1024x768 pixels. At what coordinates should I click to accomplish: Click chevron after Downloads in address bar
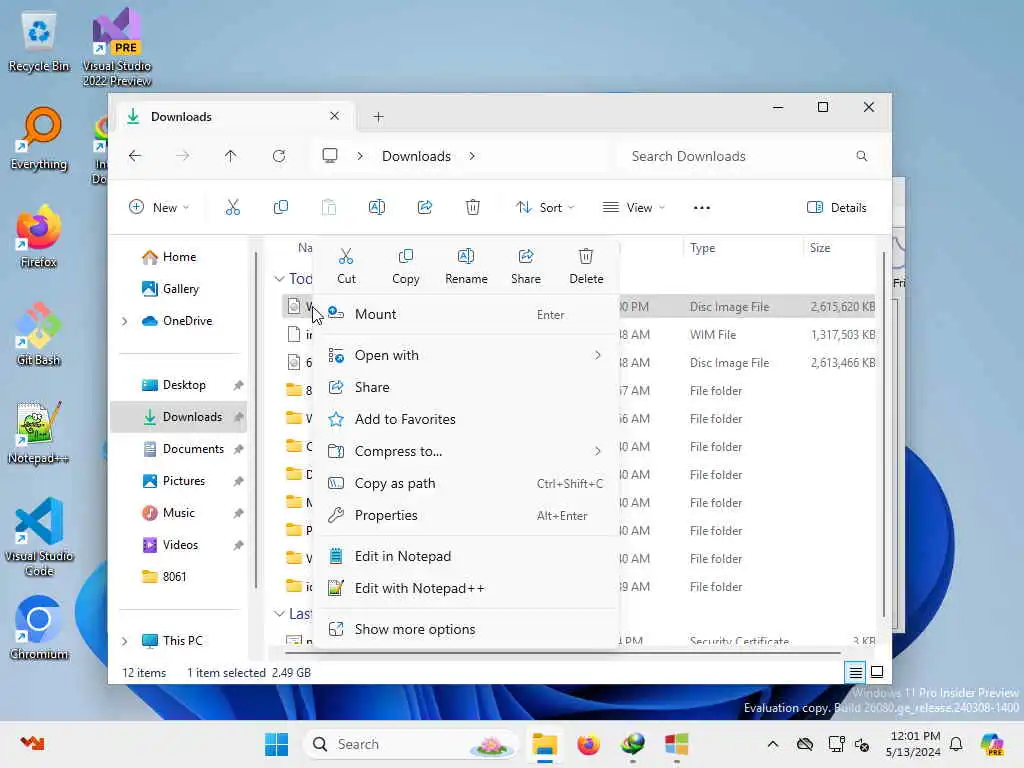(472, 156)
